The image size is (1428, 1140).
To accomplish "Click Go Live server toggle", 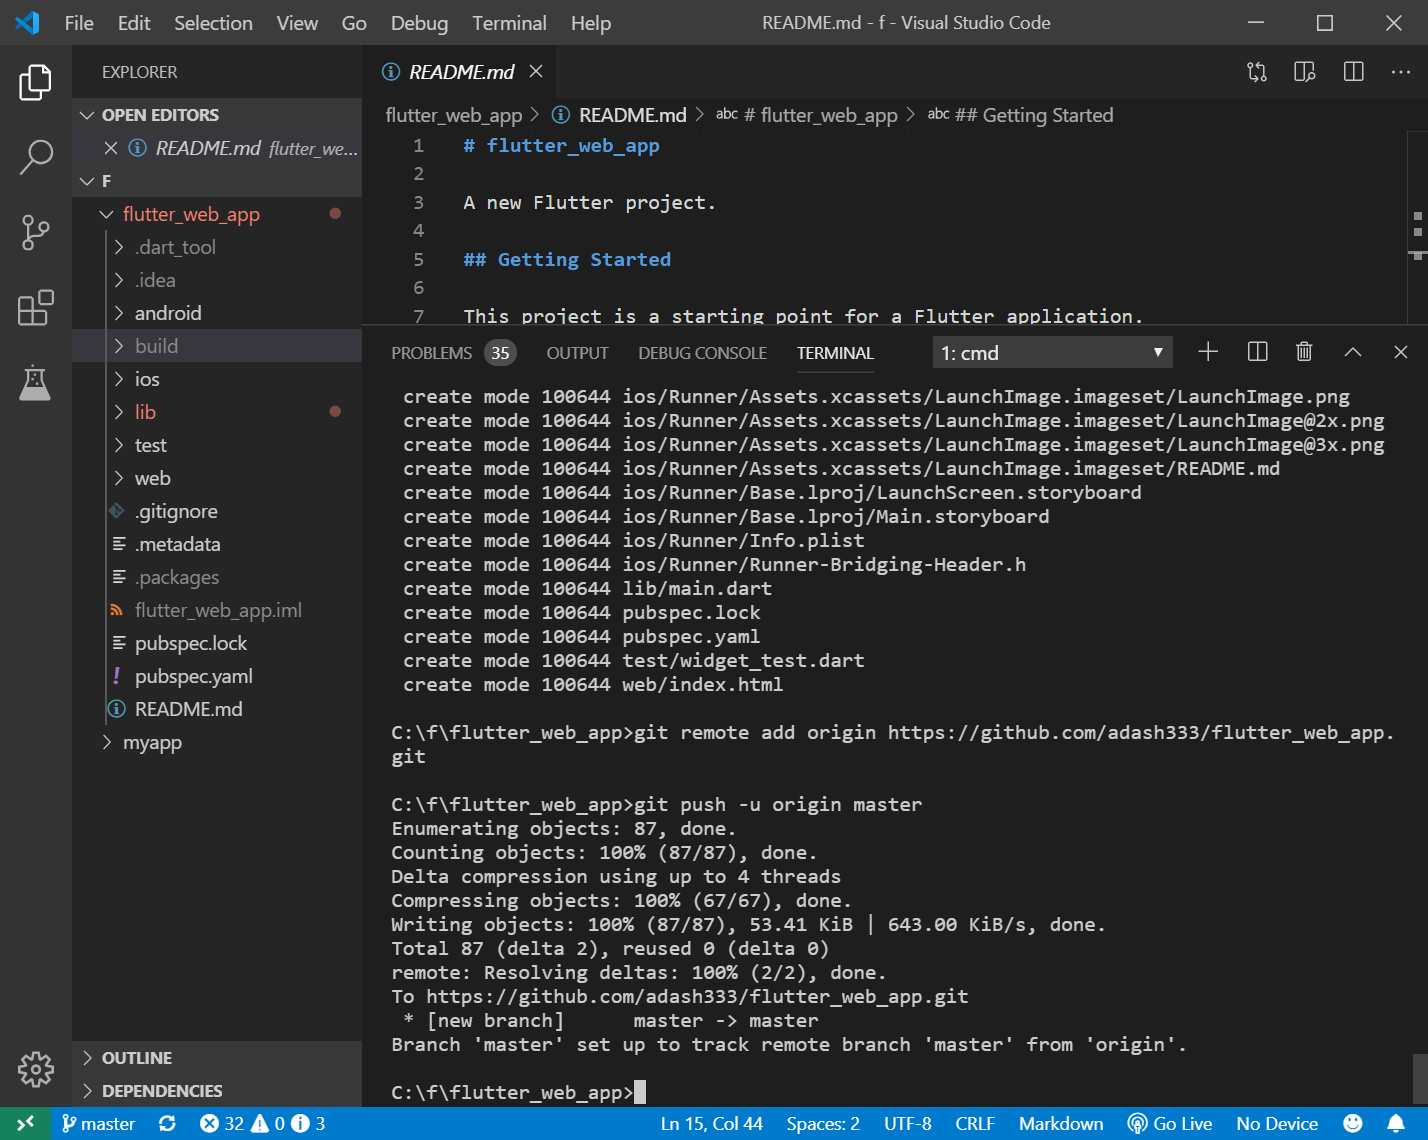I will click(1170, 1124).
